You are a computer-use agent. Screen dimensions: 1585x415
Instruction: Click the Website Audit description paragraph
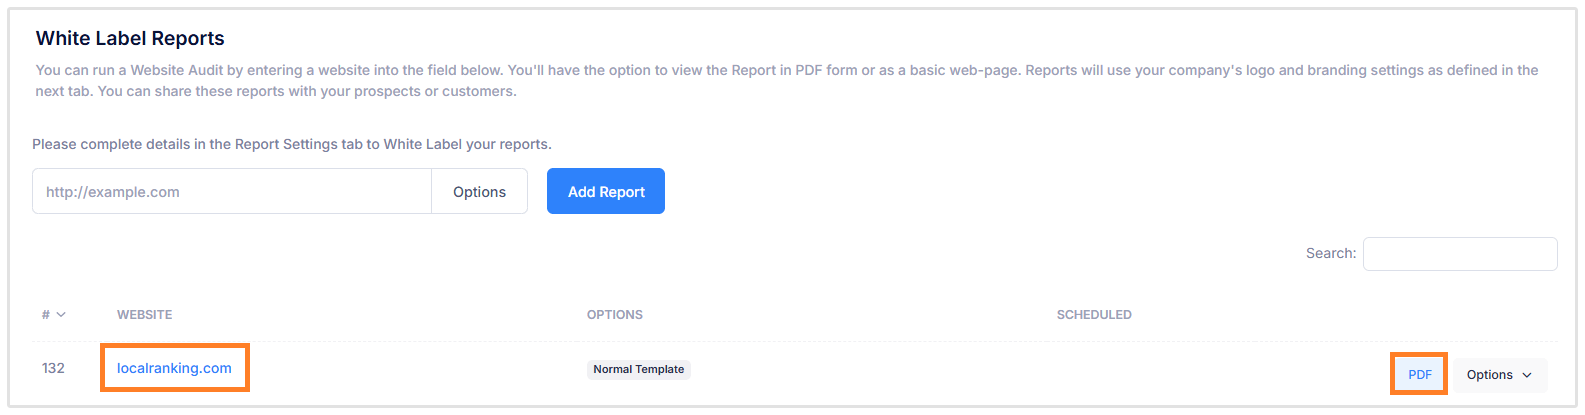[786, 81]
